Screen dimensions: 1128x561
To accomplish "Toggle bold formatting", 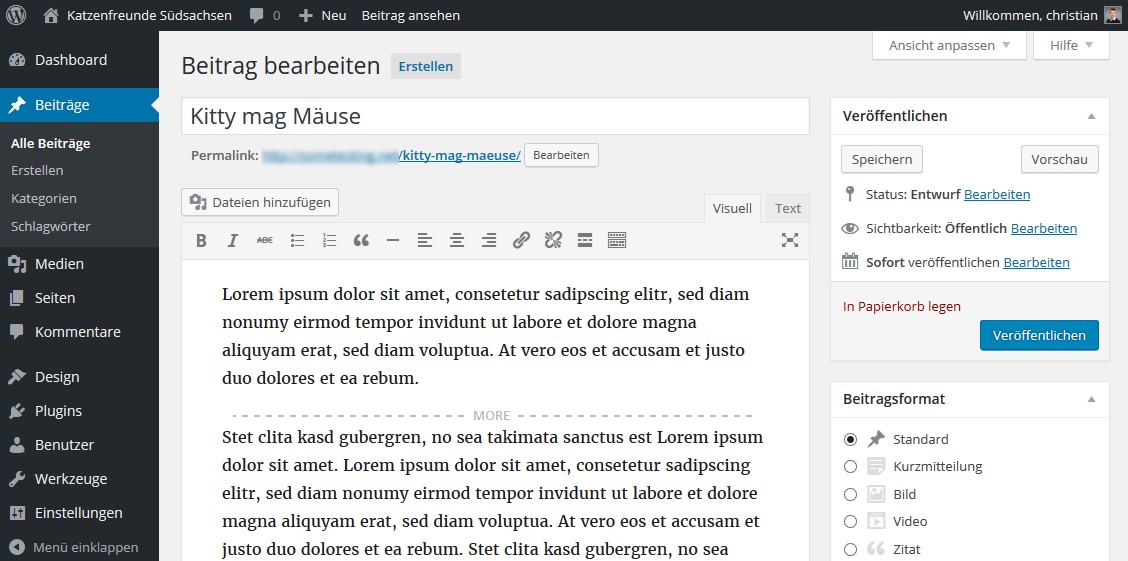I will [201, 241].
